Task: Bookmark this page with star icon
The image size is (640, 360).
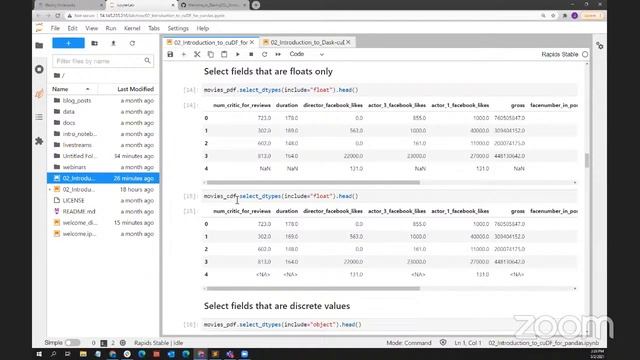Action: pos(553,16)
